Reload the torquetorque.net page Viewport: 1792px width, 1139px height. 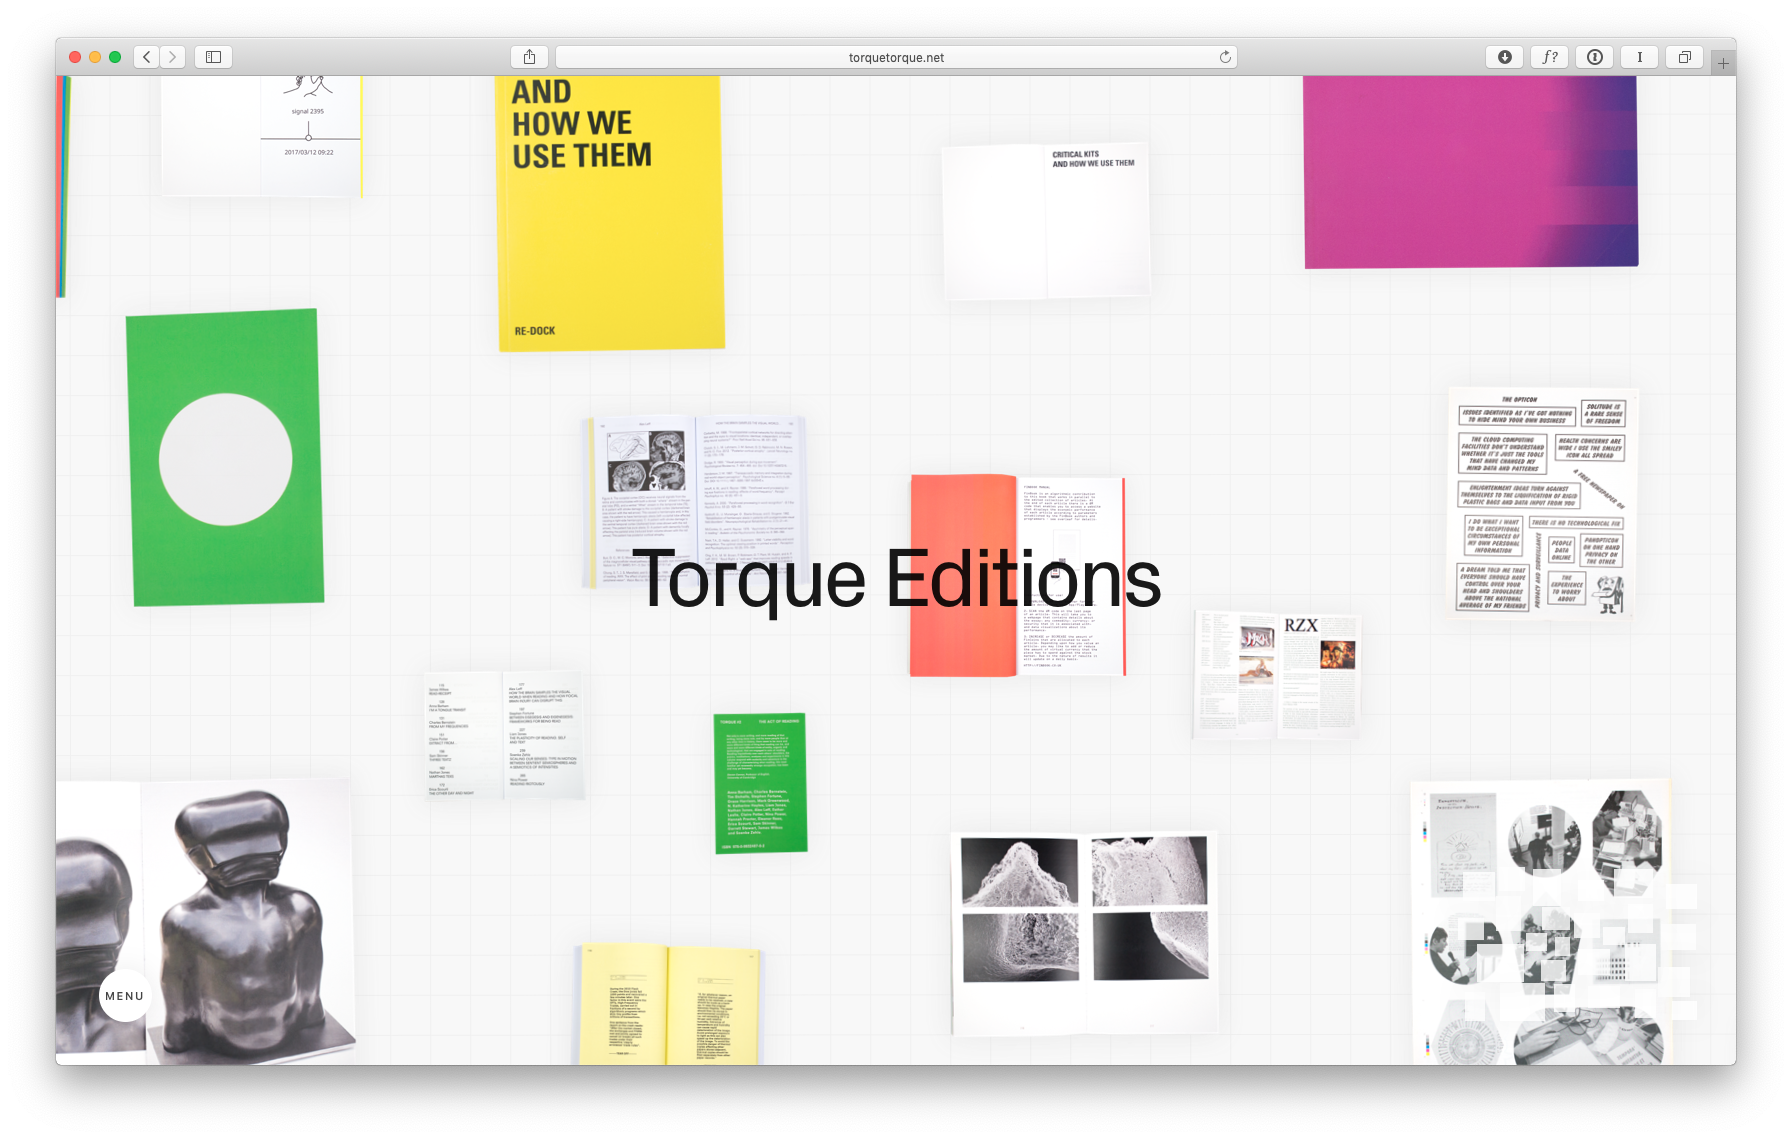tap(1224, 57)
